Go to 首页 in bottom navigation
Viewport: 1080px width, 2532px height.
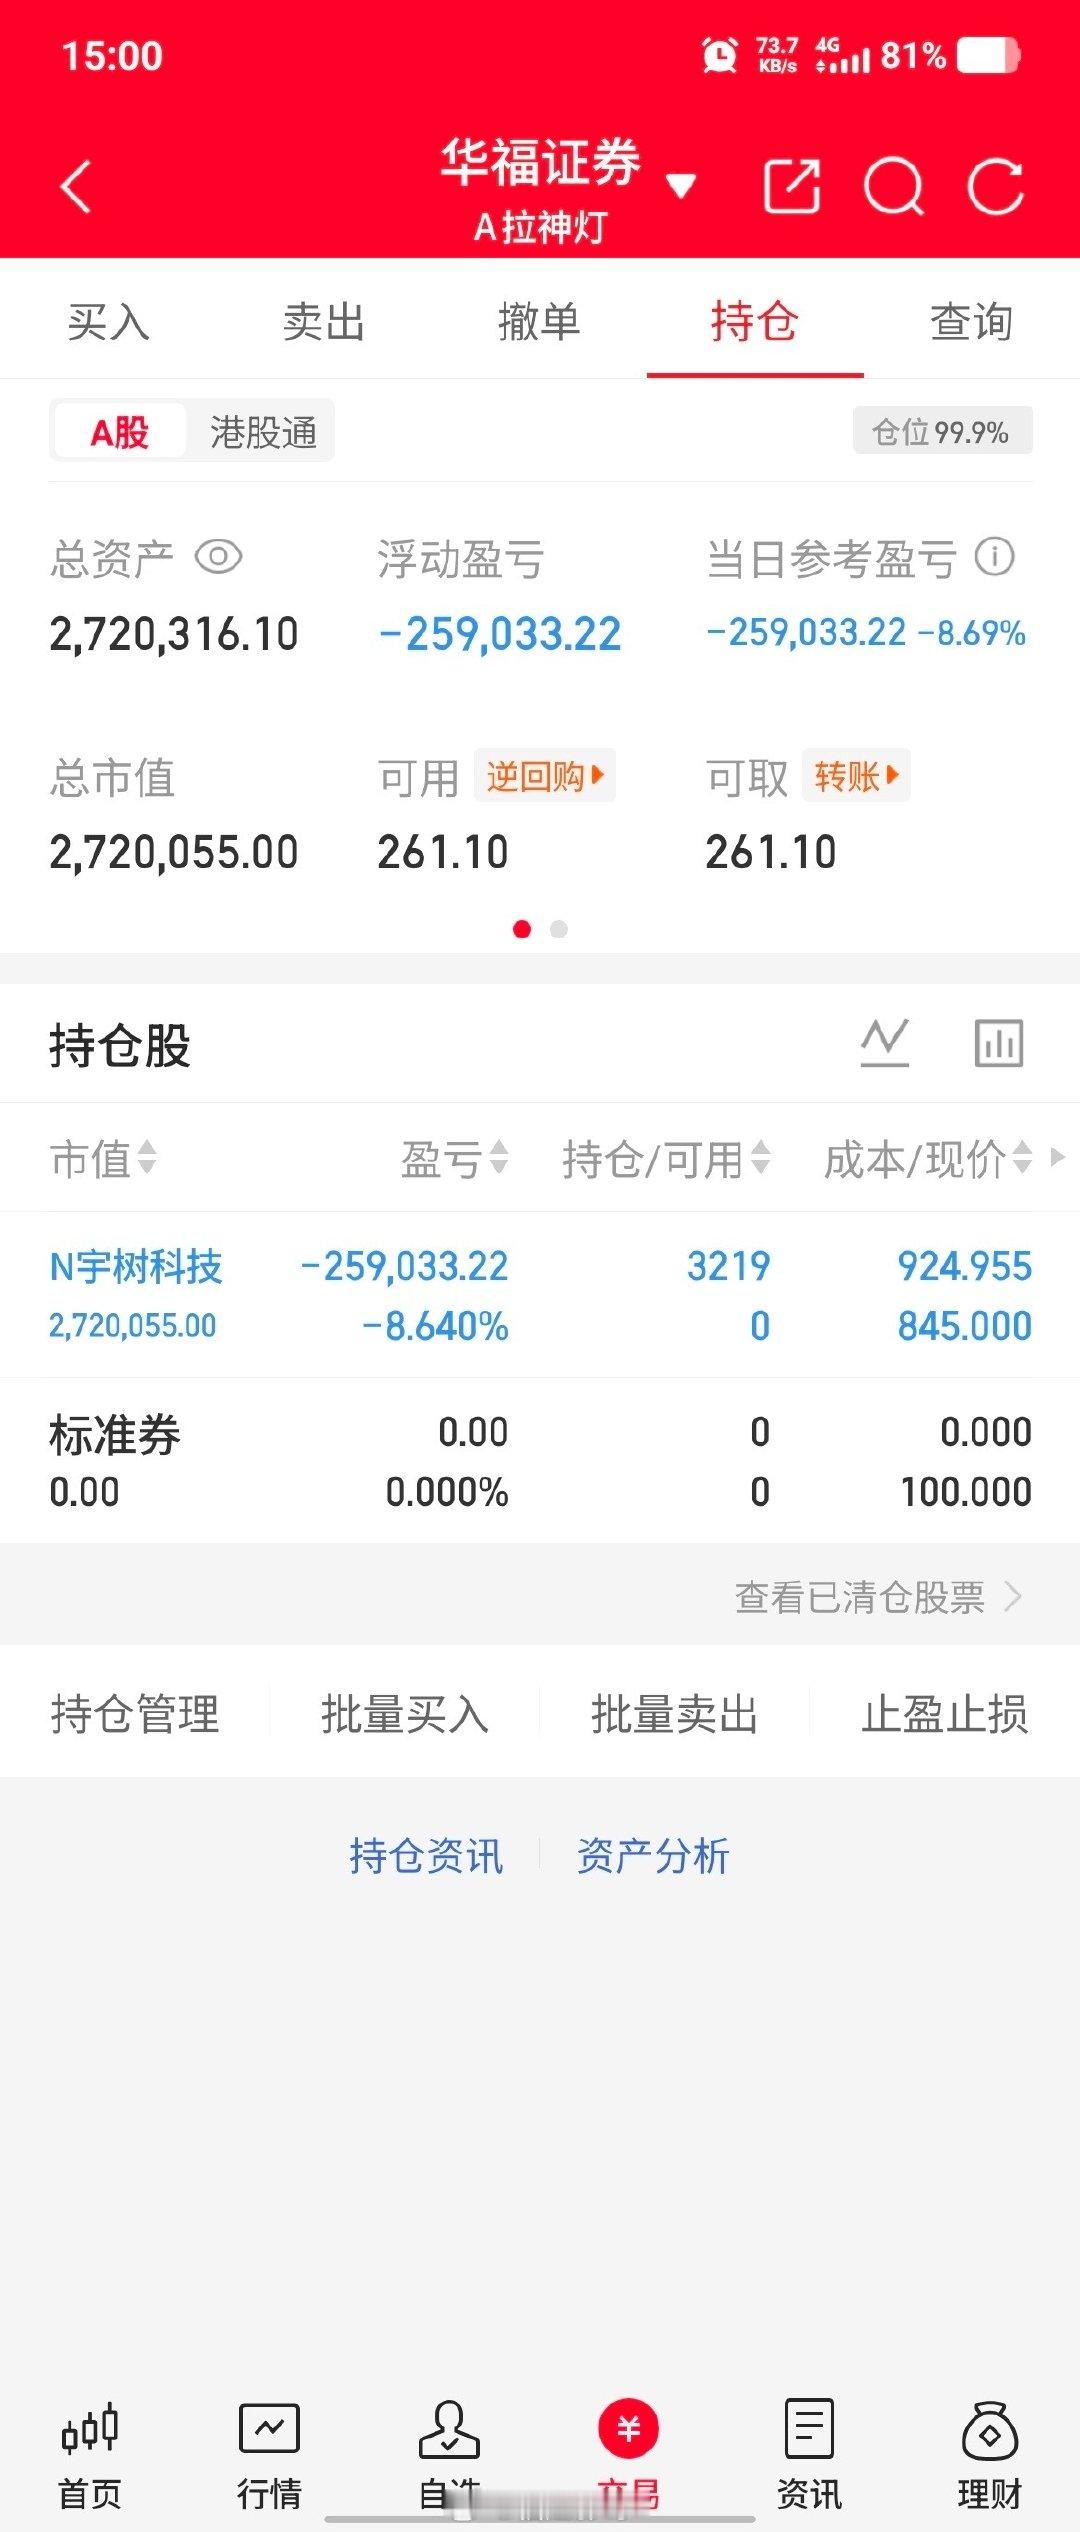90,2456
